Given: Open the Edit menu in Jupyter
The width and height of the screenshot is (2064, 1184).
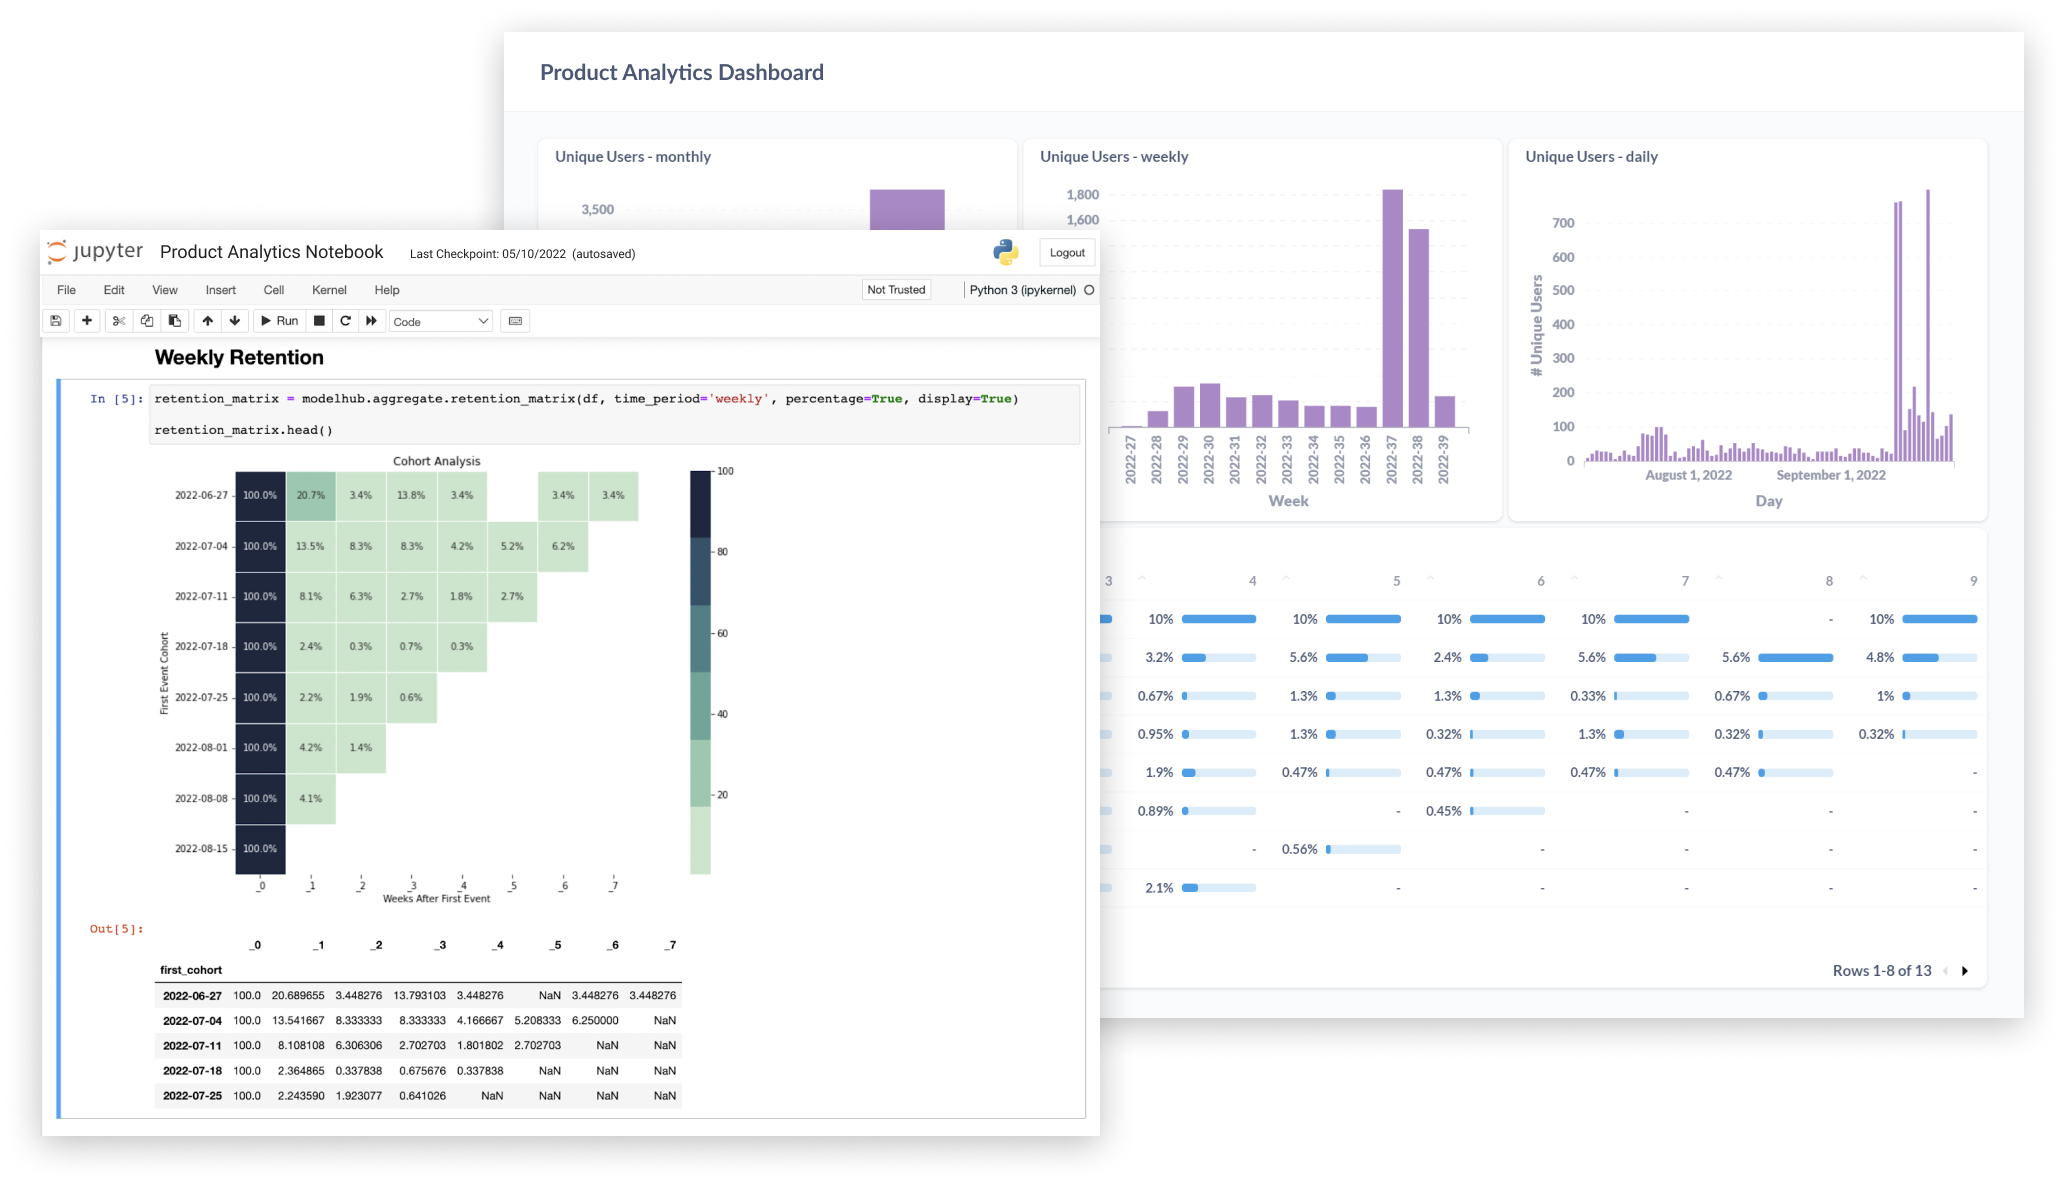Looking at the screenshot, I should coord(114,290).
